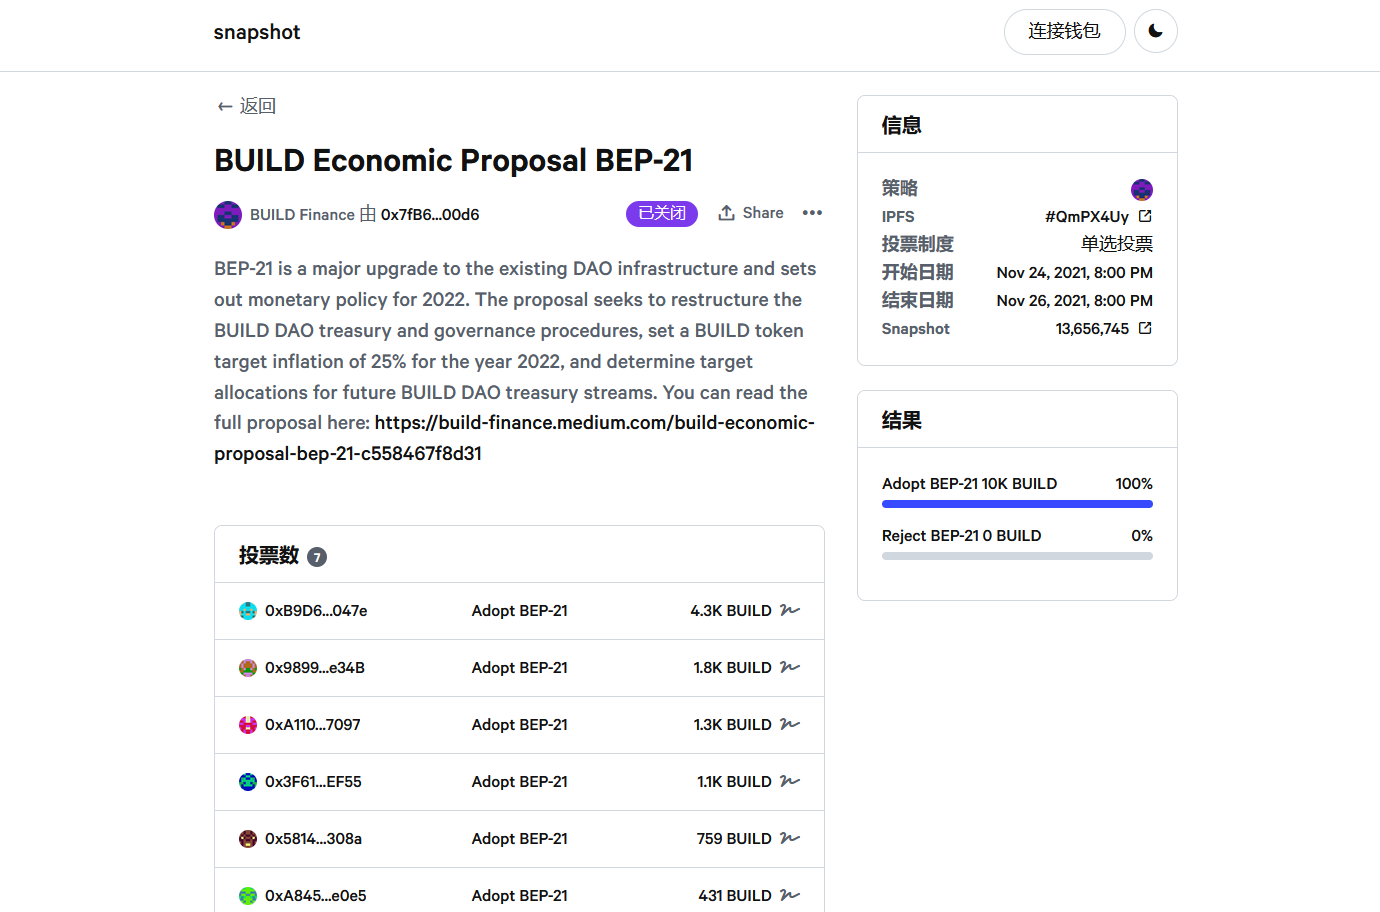Click the 4.3K BUILD vote amount
The image size is (1380, 912).
pos(731,611)
